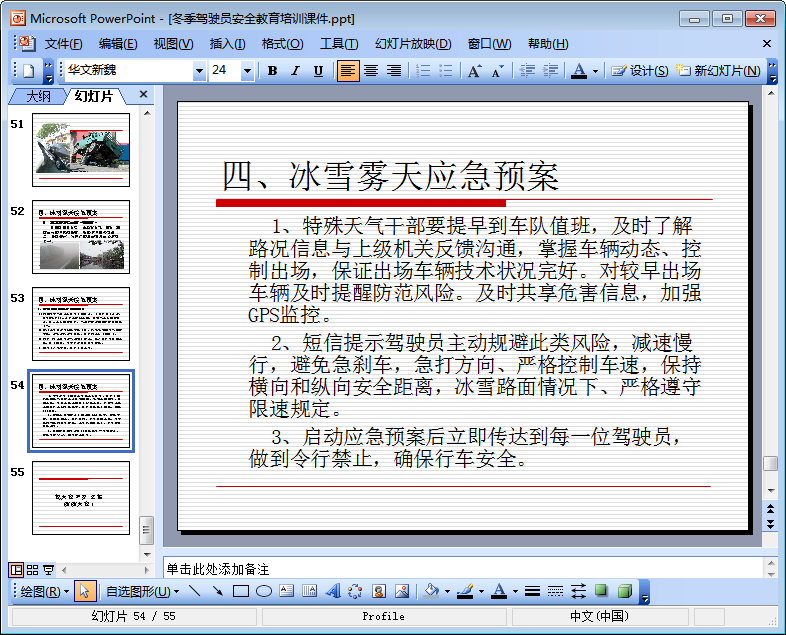Select slide 51 thumbnail
This screenshot has height=635, width=786.
81,150
